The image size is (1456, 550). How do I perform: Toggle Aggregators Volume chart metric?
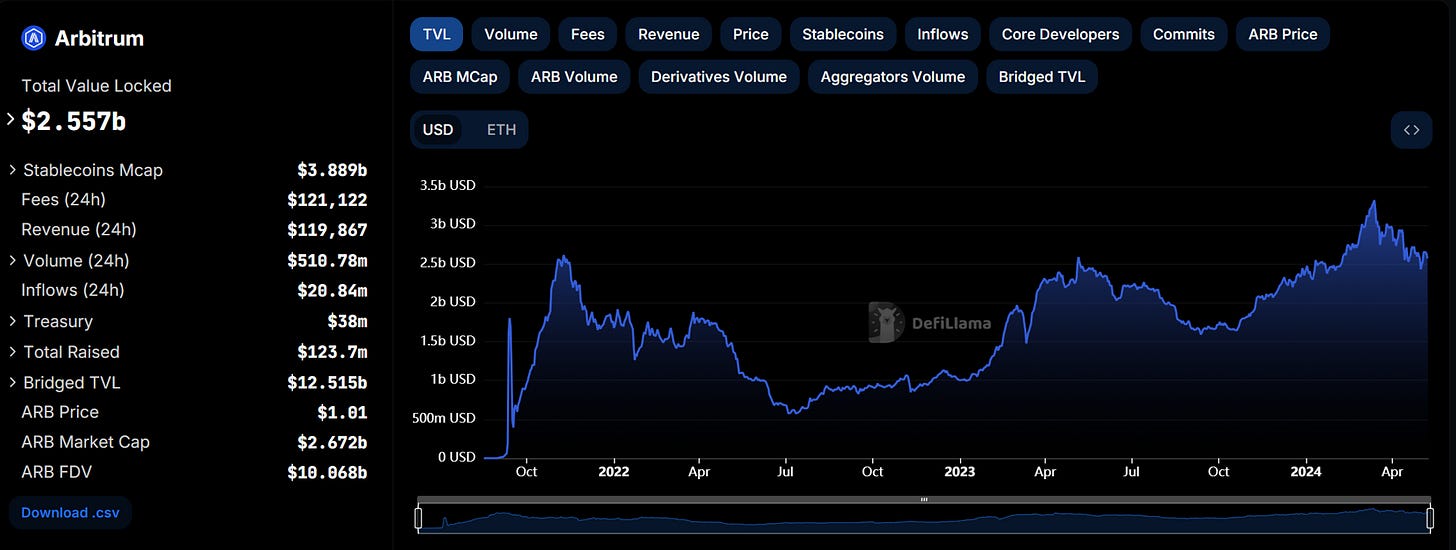(893, 77)
